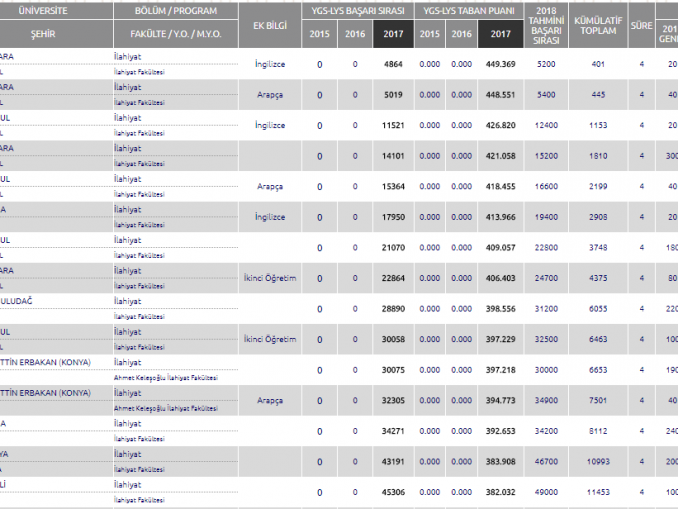
Task: Select 2017 tab under YGS-LYS BAŞARI SIRASI
Action: pyautogui.click(x=392, y=34)
